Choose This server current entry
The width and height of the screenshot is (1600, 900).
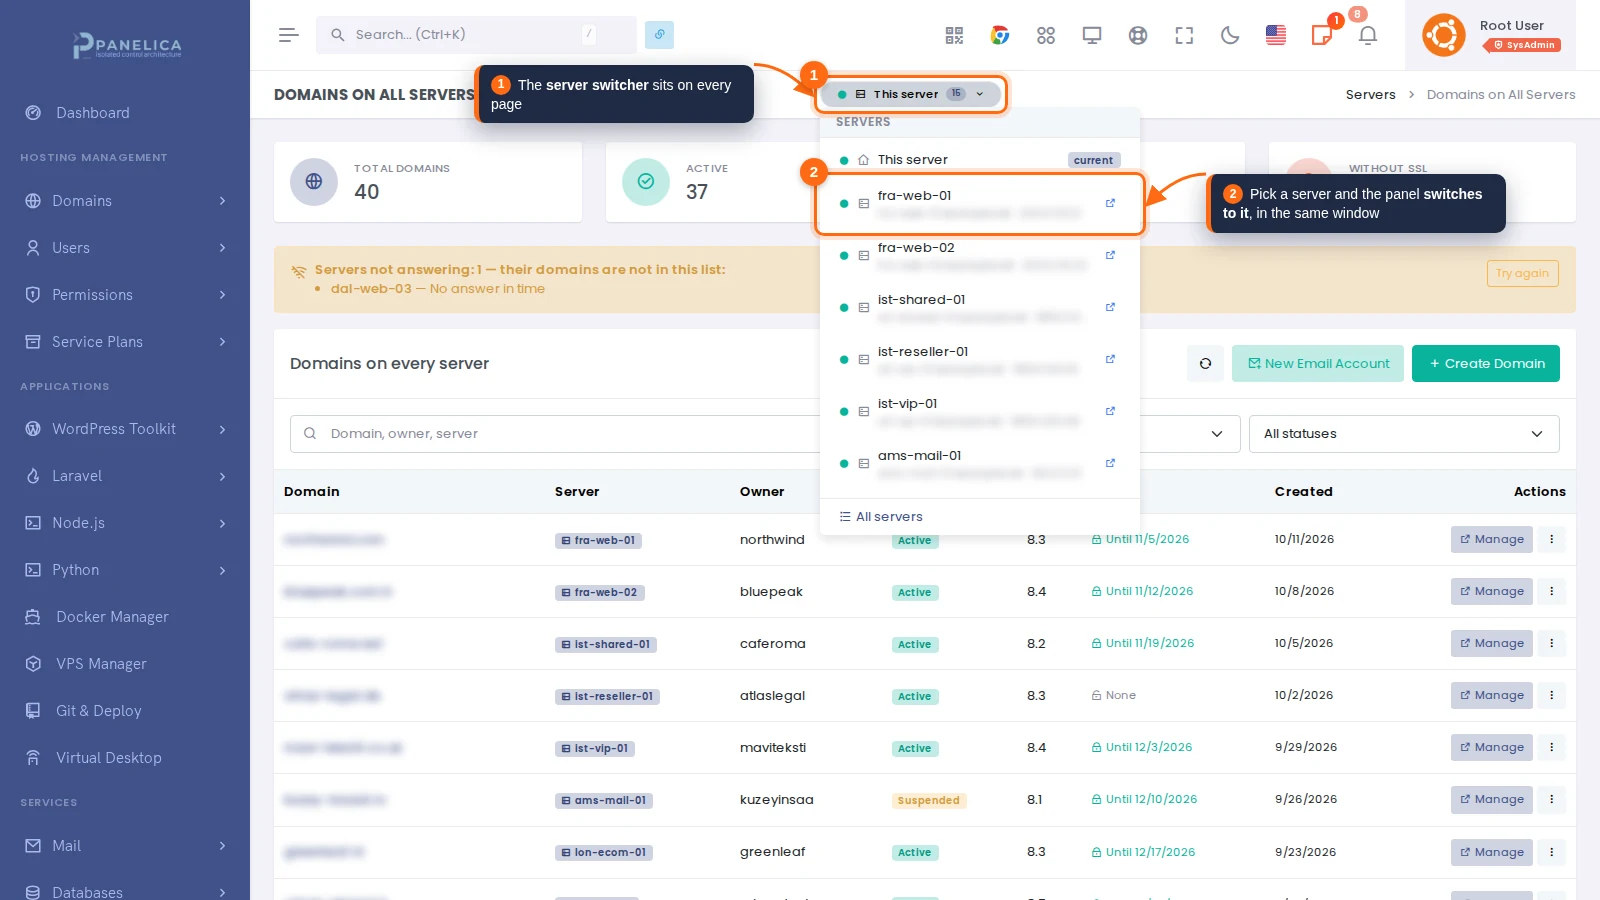pyautogui.click(x=980, y=160)
